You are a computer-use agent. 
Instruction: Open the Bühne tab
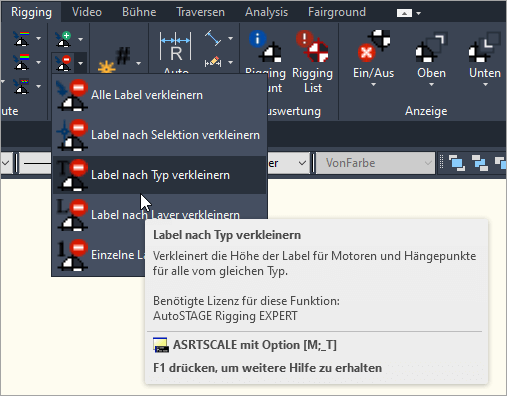[139, 12]
